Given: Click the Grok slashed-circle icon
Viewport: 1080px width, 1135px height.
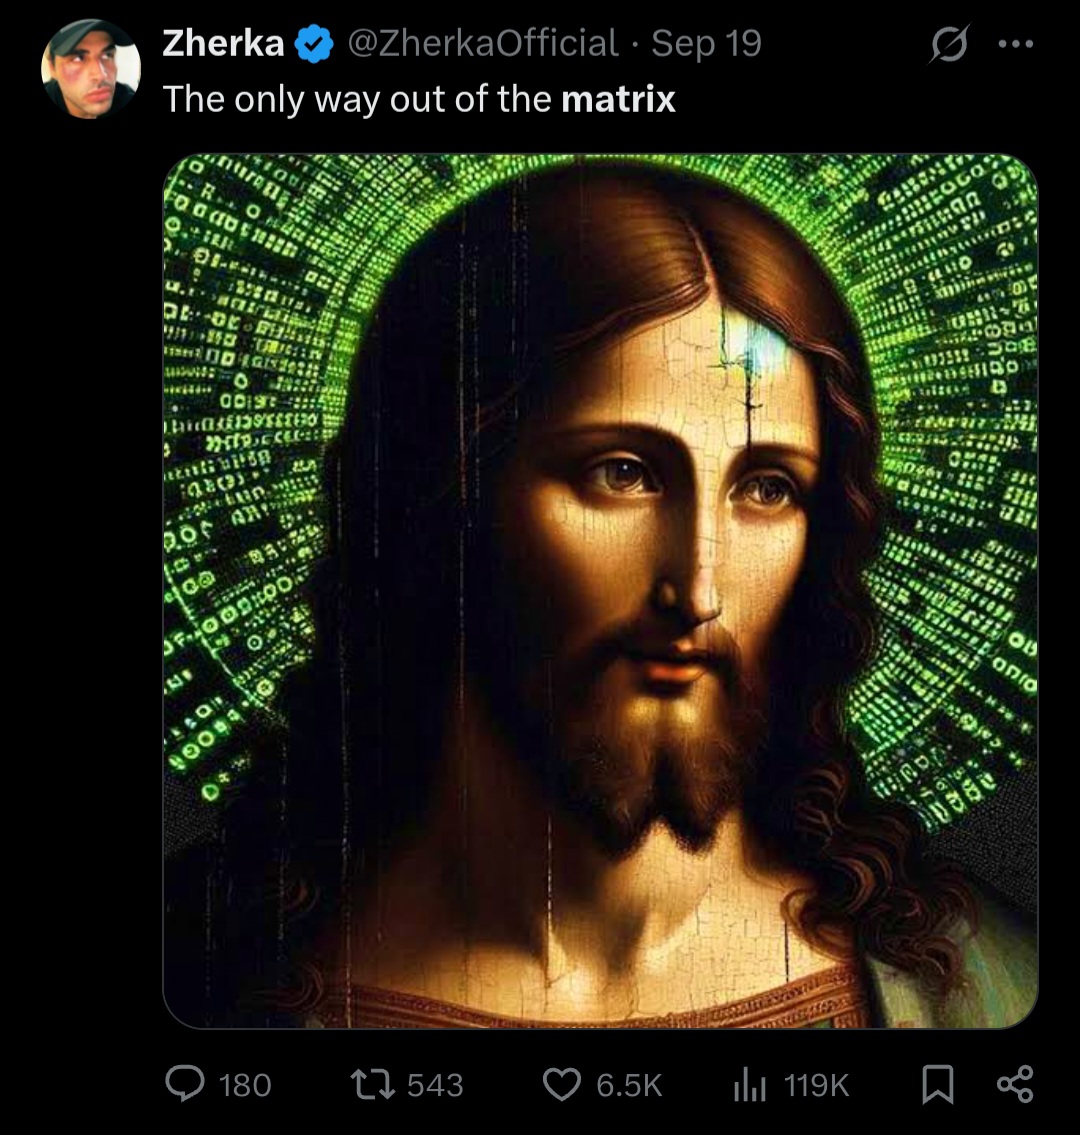Looking at the screenshot, I should 946,46.
